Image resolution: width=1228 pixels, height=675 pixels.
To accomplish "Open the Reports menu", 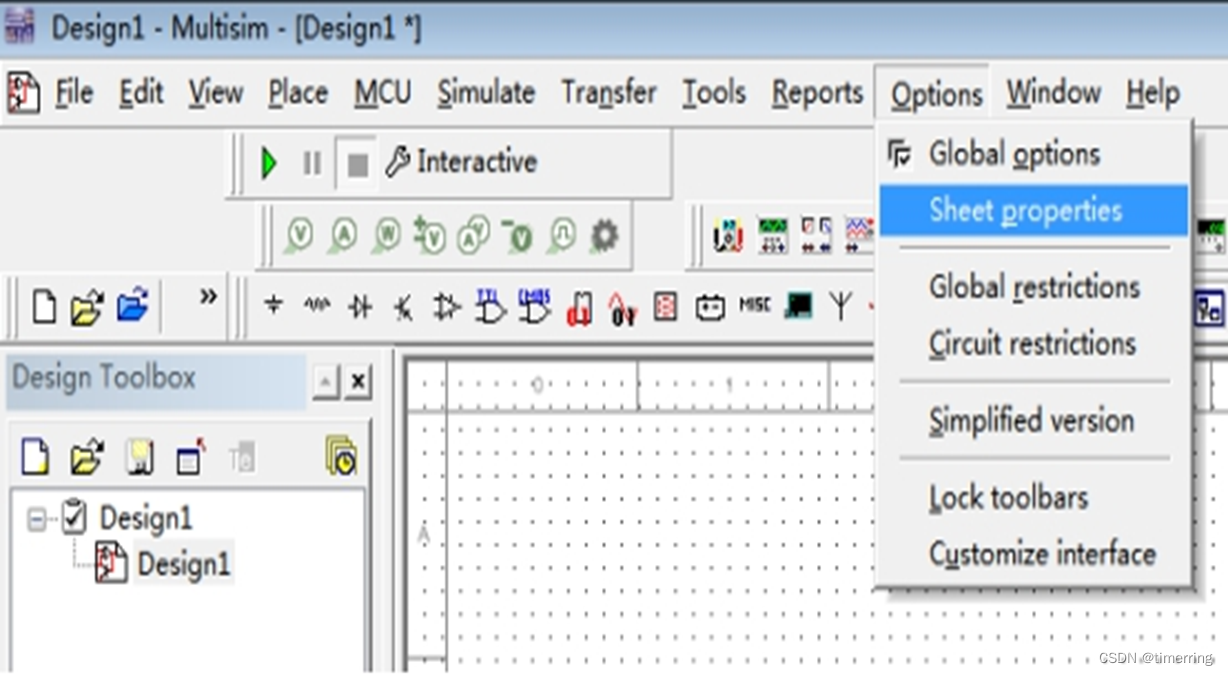I will click(x=817, y=93).
